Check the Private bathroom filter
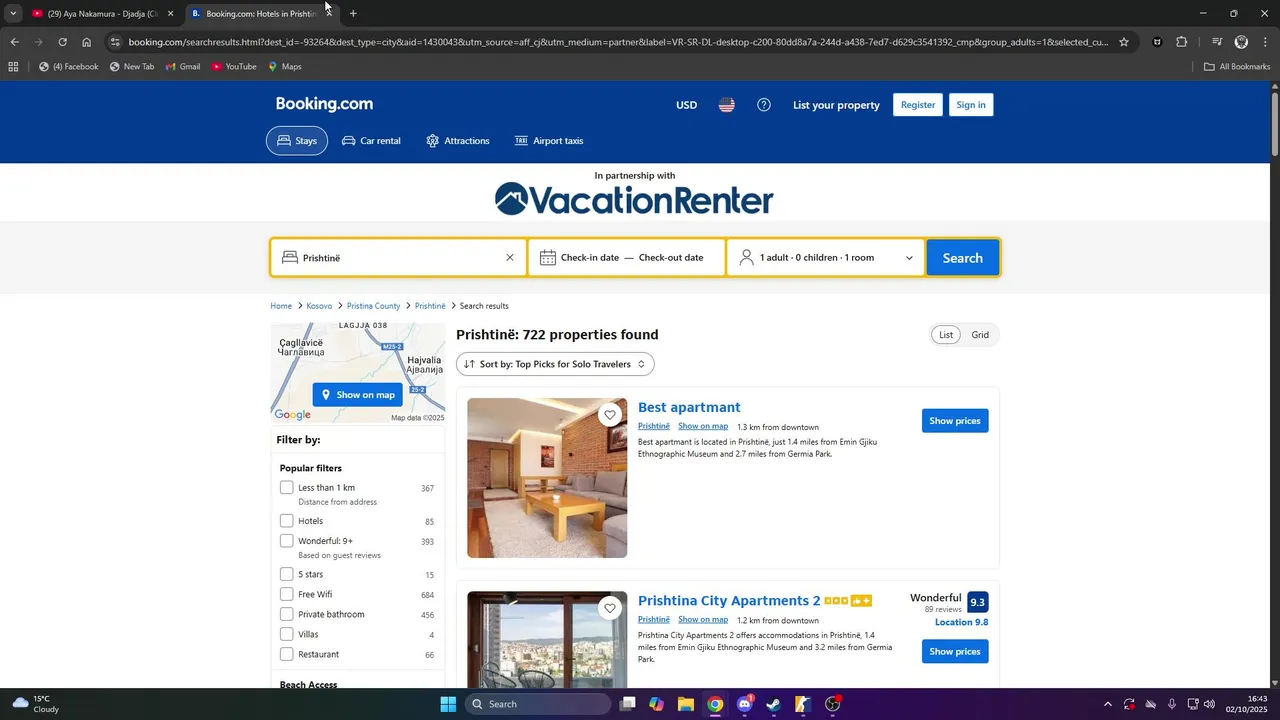 pos(287,614)
